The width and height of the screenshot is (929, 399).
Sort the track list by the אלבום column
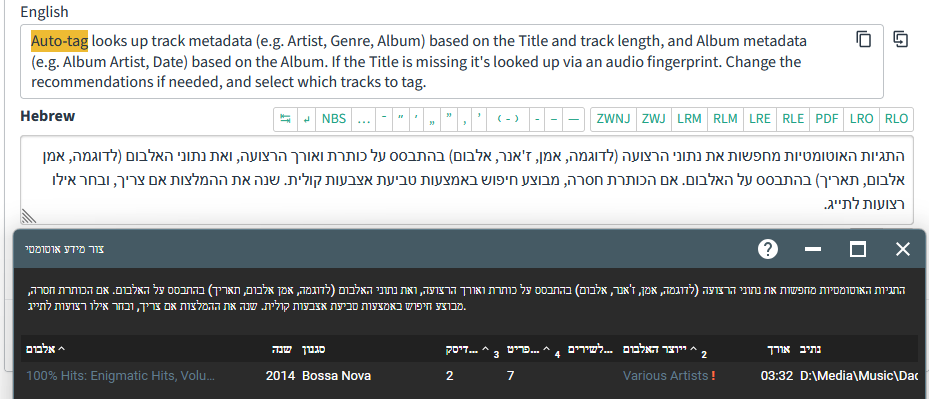click(45, 349)
